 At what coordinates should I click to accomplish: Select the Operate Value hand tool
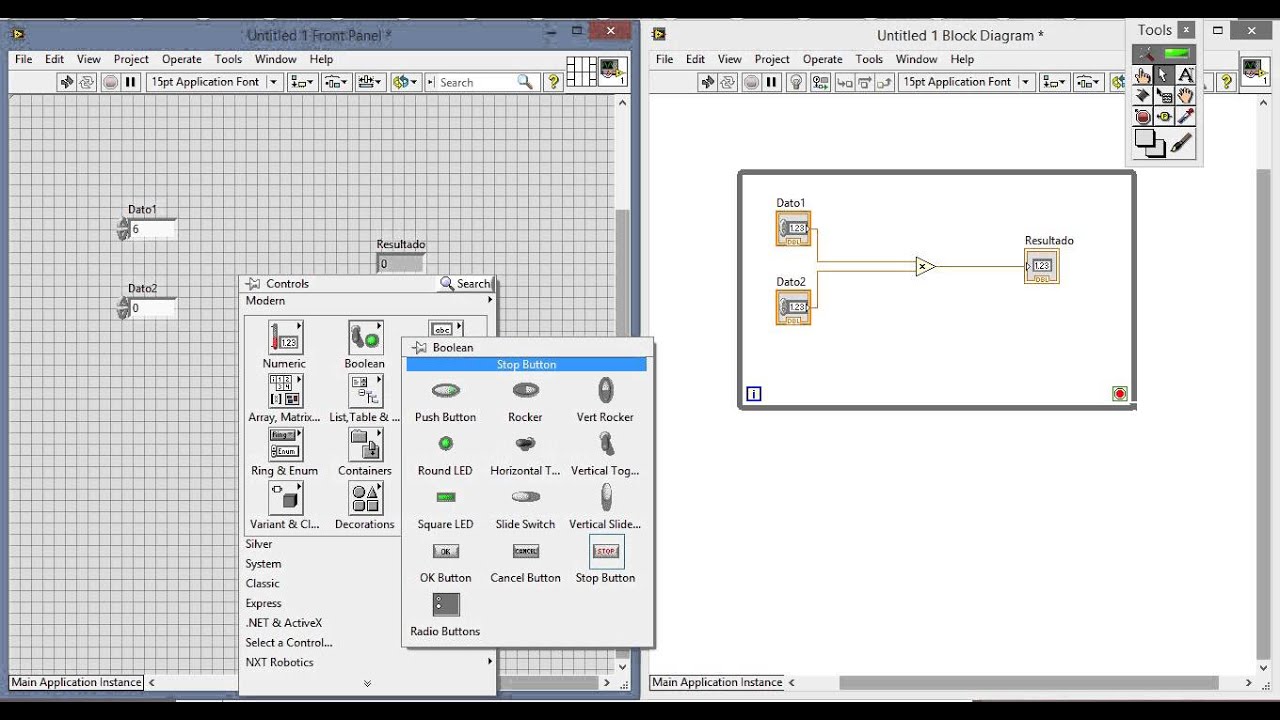tap(1143, 75)
